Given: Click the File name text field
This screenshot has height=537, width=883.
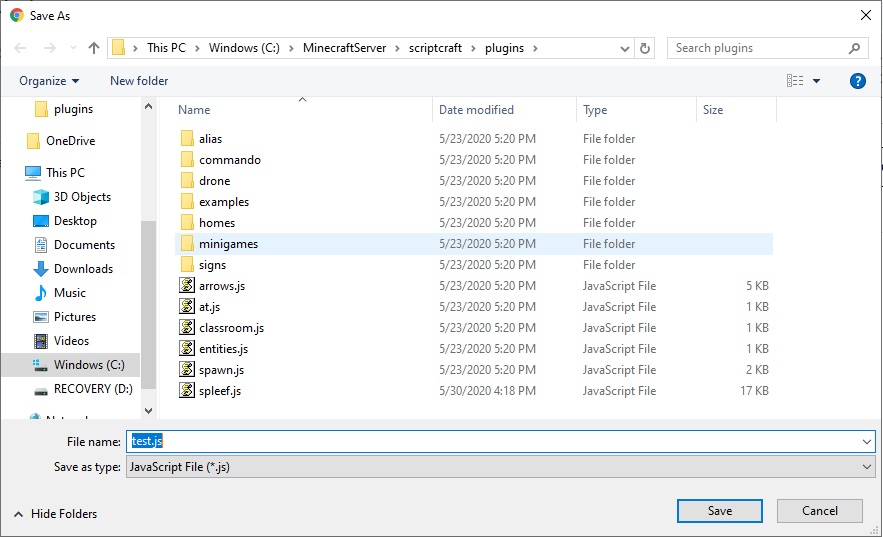Looking at the screenshot, I should tap(493, 441).
